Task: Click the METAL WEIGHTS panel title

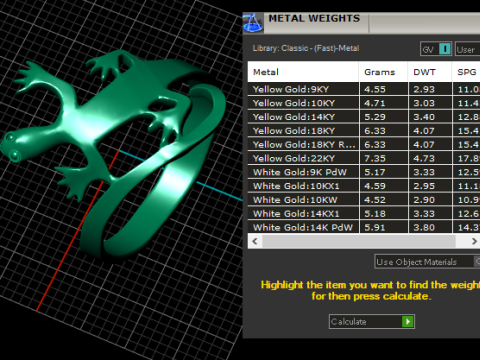Action: (x=314, y=18)
